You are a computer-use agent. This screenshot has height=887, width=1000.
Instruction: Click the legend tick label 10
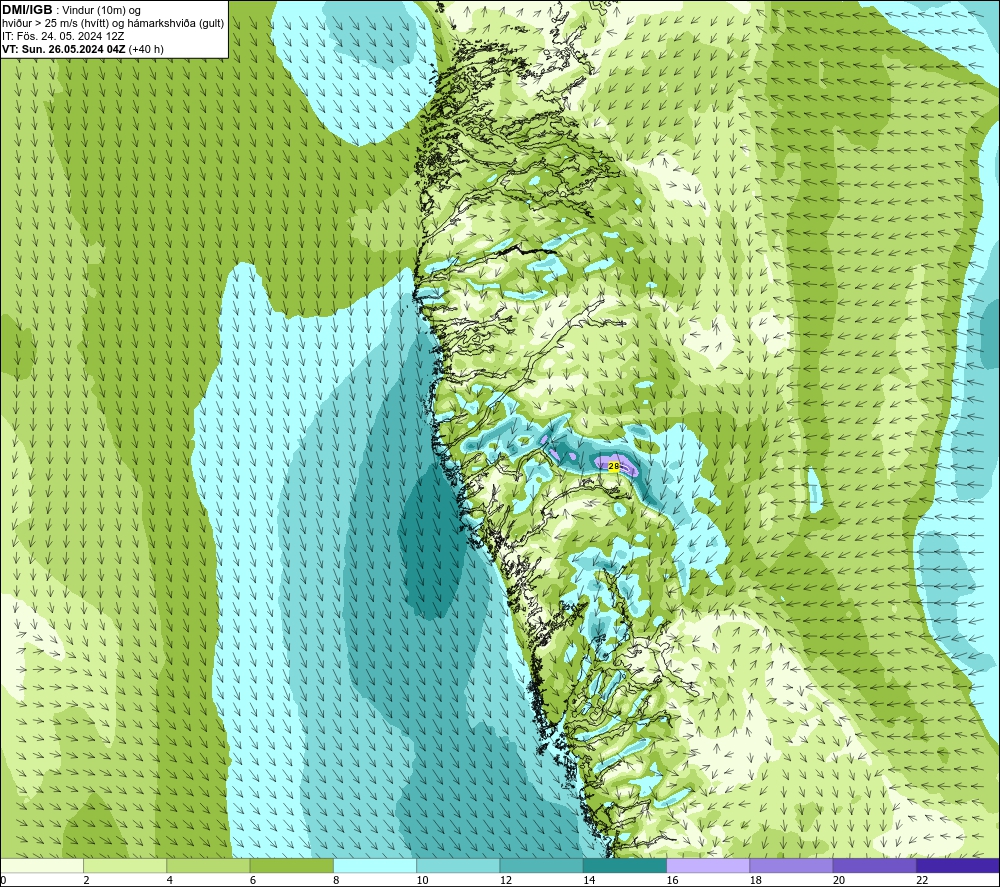pos(423,880)
